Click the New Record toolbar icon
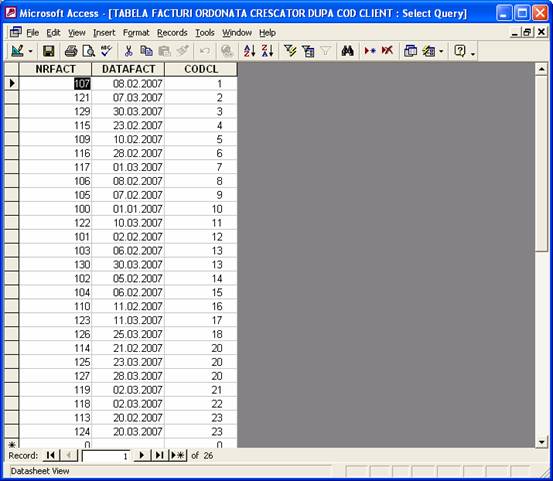Viewport: 553px width, 481px height. point(370,51)
